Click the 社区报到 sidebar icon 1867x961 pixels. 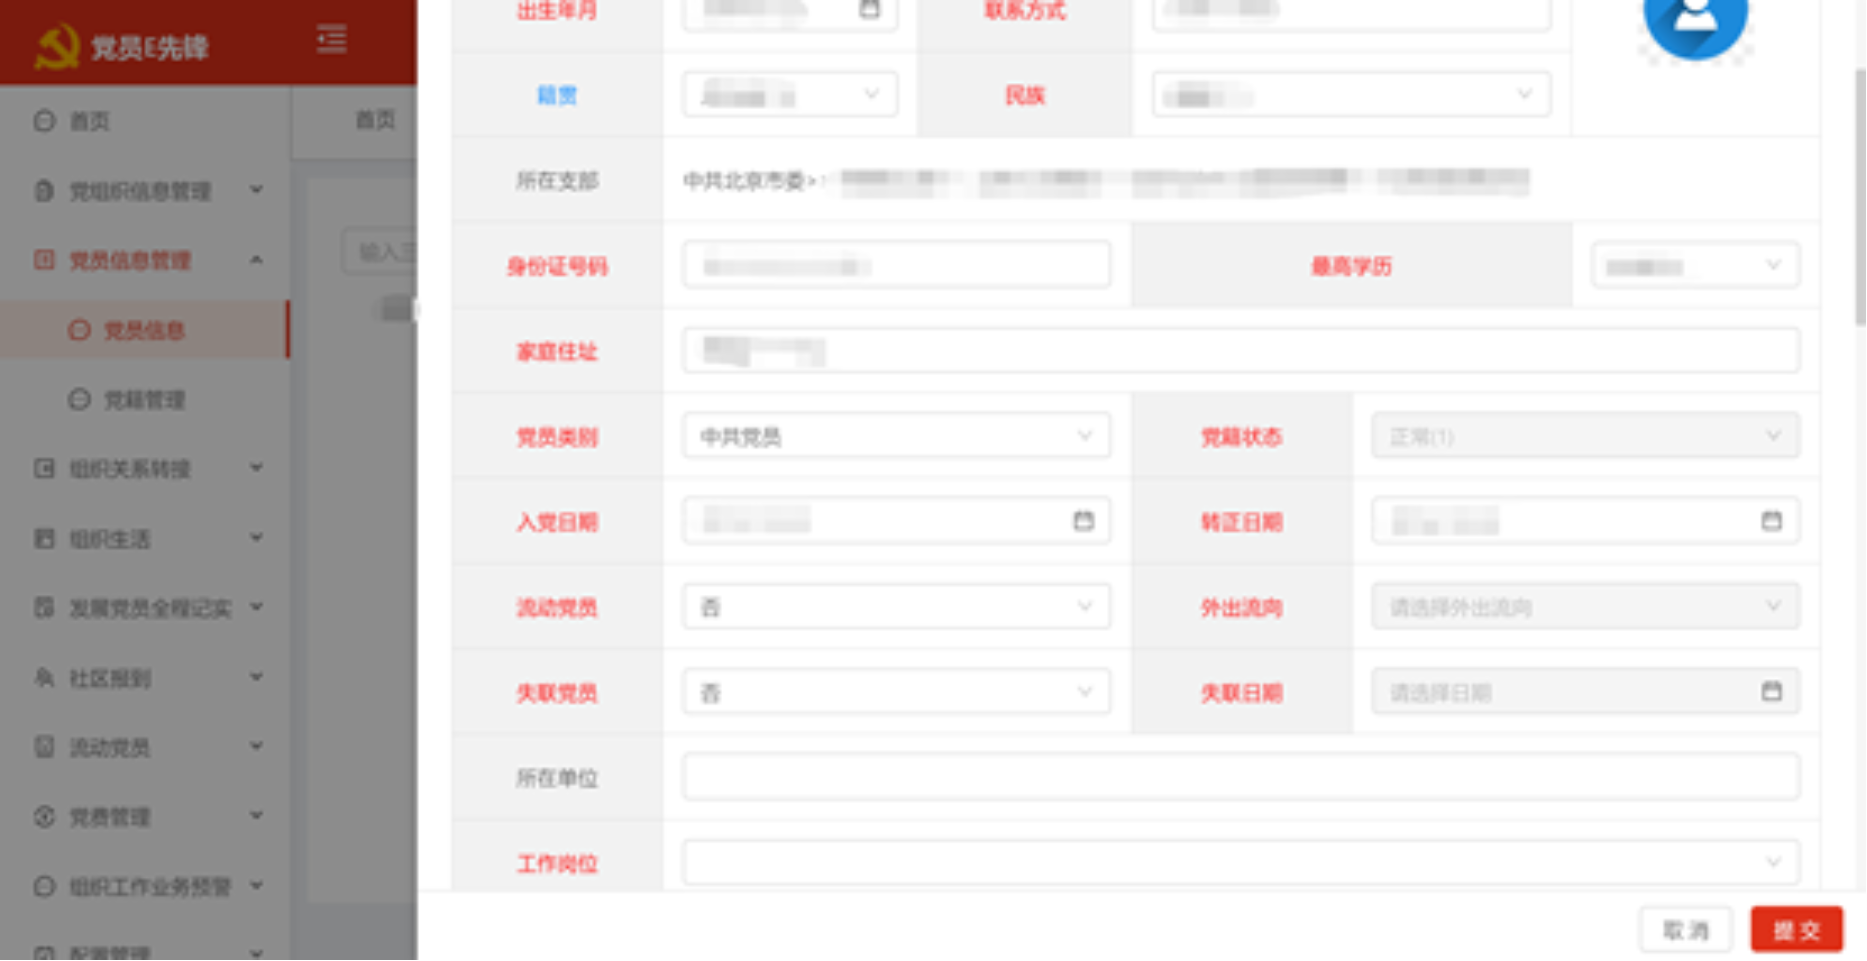(x=44, y=678)
